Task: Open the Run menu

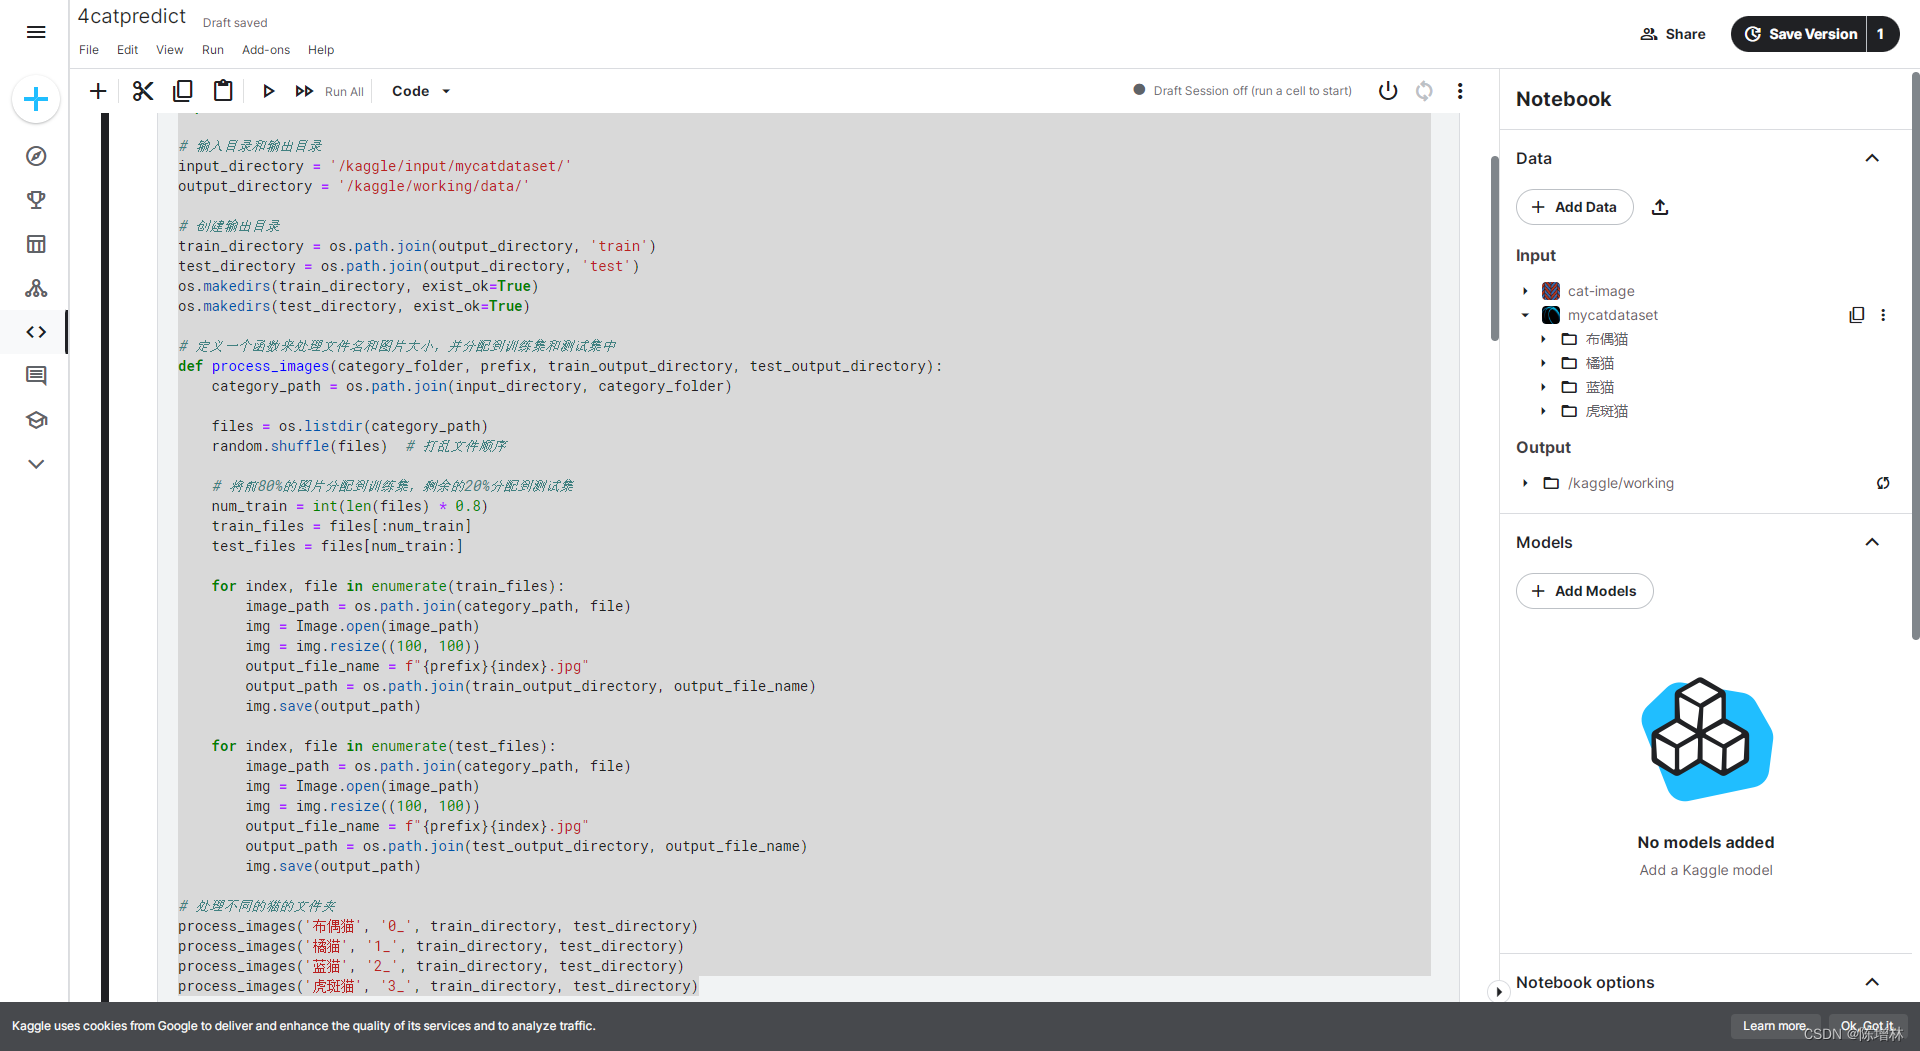Action: click(213, 50)
